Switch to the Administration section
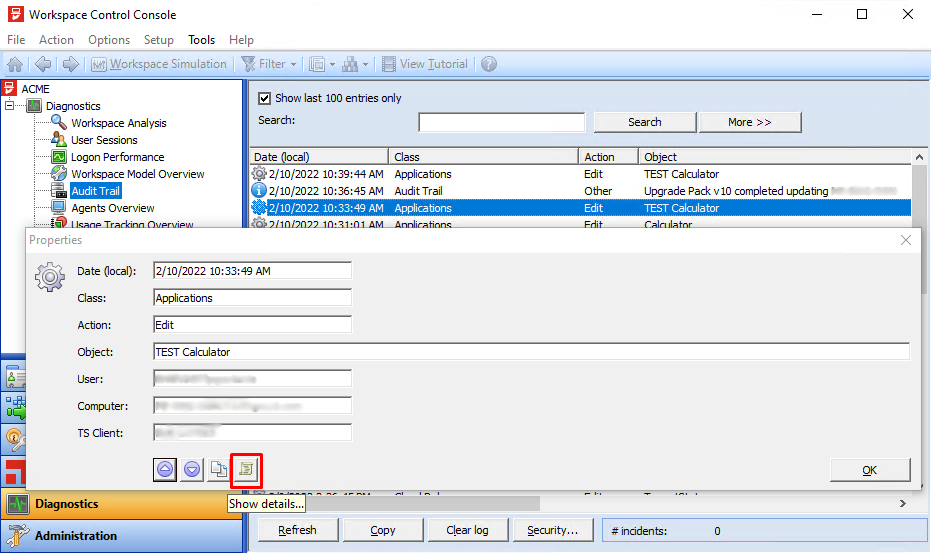 76,536
